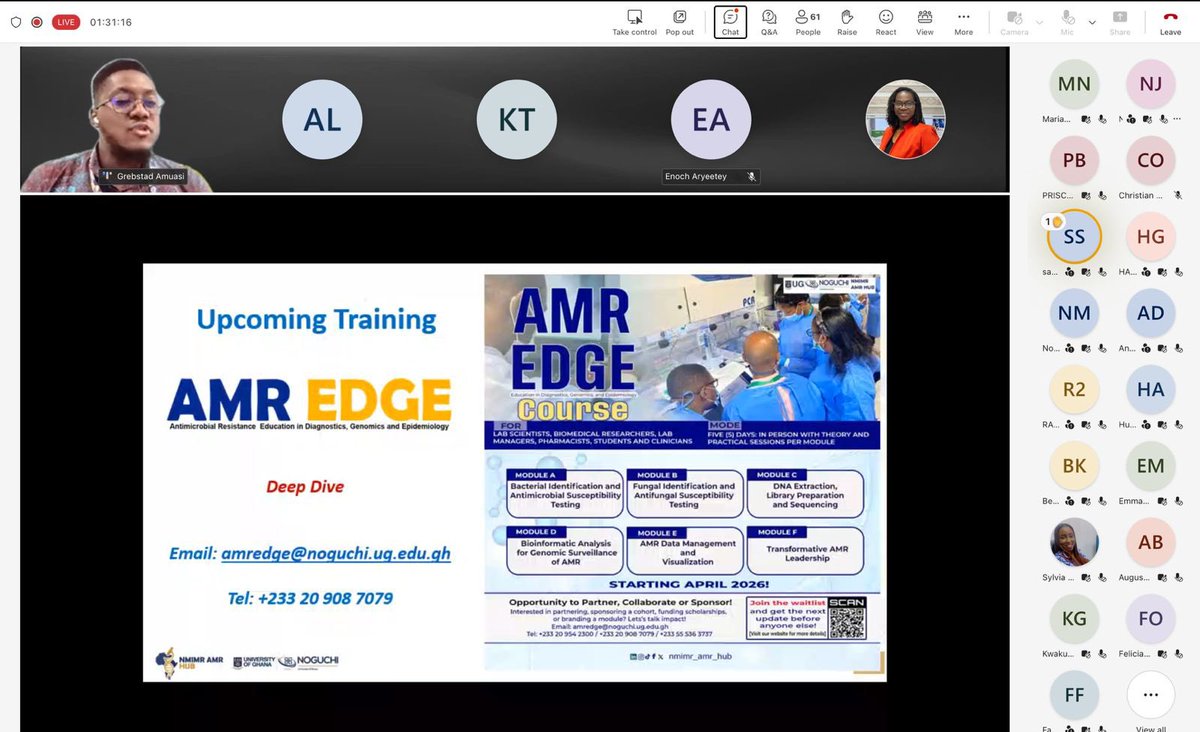Expand the Camera options chevron
Screen dimensions: 1200x732
(1039, 22)
